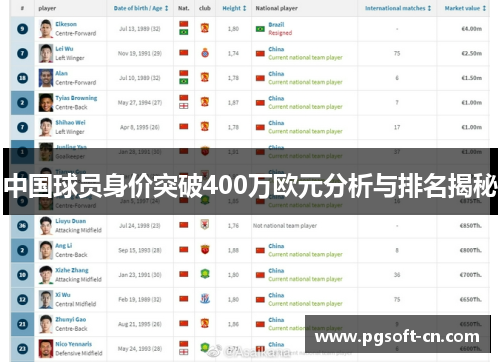Click the Nat. column flags in Elkeson's row
This screenshot has width=500, height=362.
click(x=184, y=28)
